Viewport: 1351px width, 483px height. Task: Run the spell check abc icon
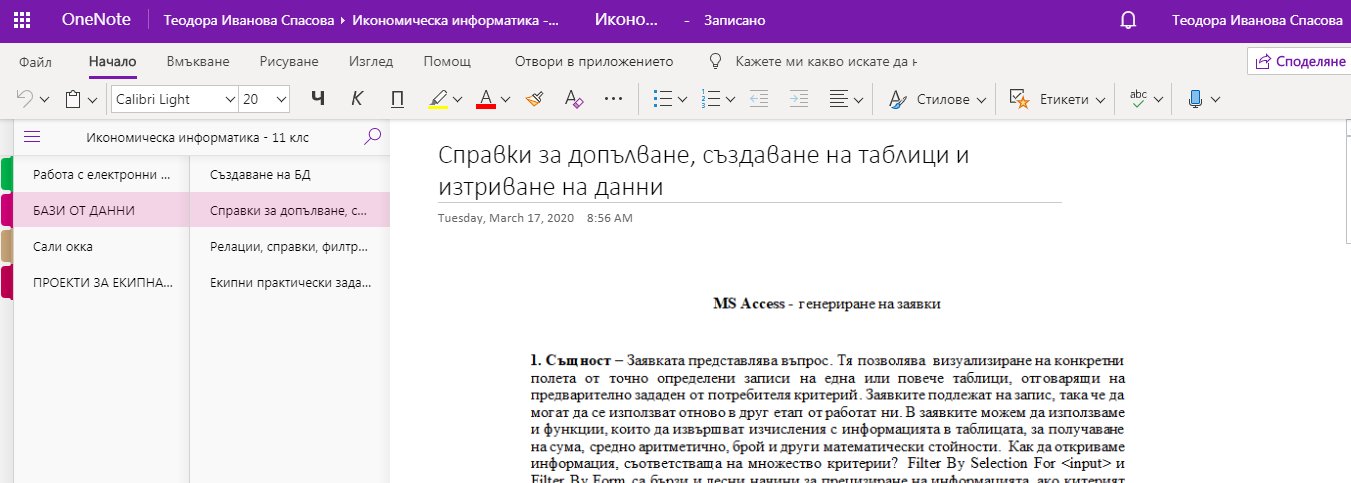coord(1139,99)
